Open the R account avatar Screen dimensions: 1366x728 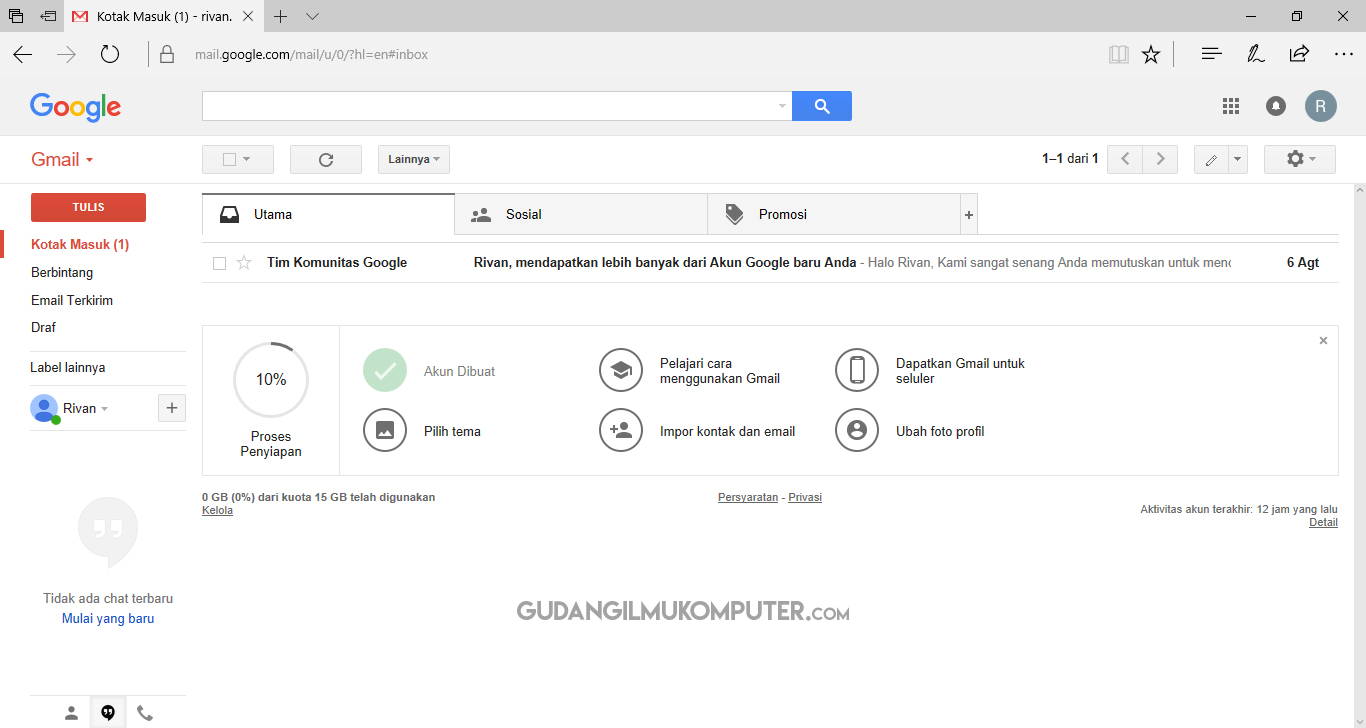1320,106
